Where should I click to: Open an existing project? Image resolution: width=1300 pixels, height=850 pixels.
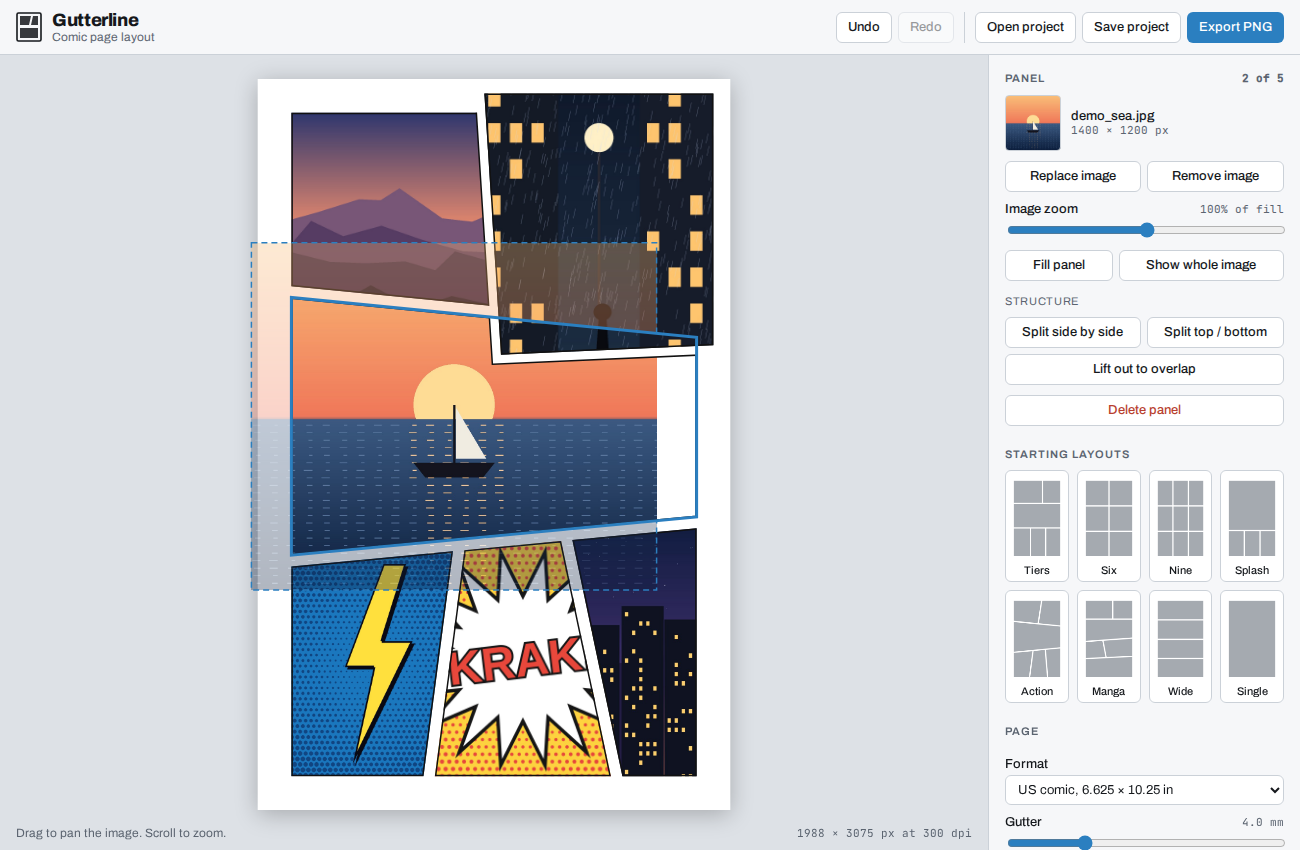(x=1026, y=27)
